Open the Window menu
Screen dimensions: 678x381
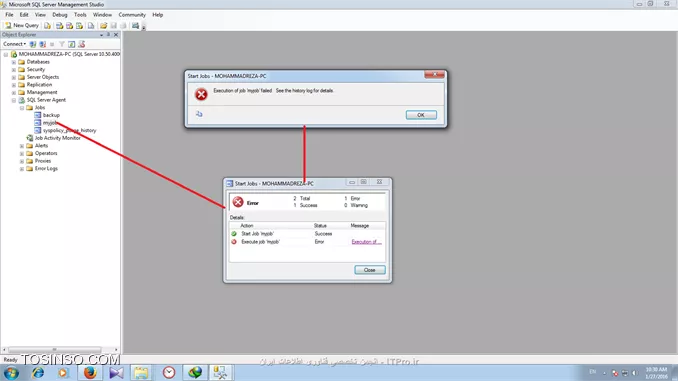[x=102, y=15]
